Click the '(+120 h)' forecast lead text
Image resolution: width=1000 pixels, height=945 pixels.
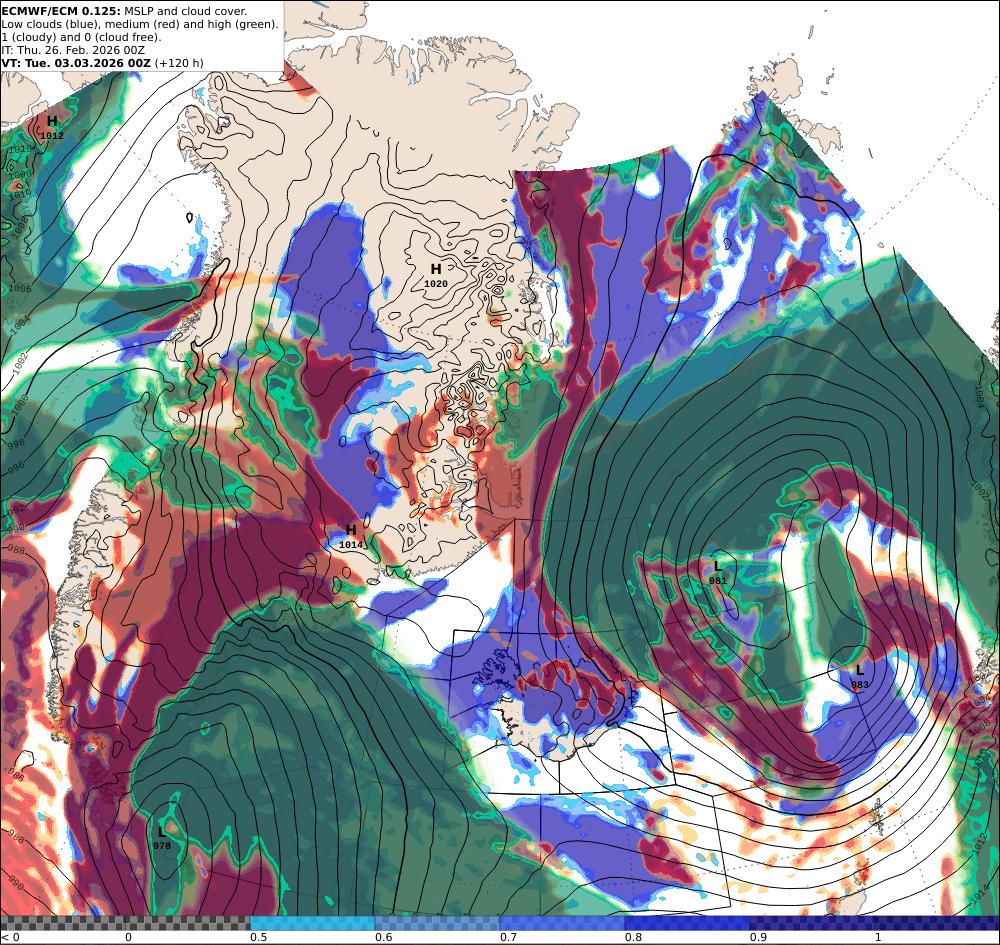(179, 63)
